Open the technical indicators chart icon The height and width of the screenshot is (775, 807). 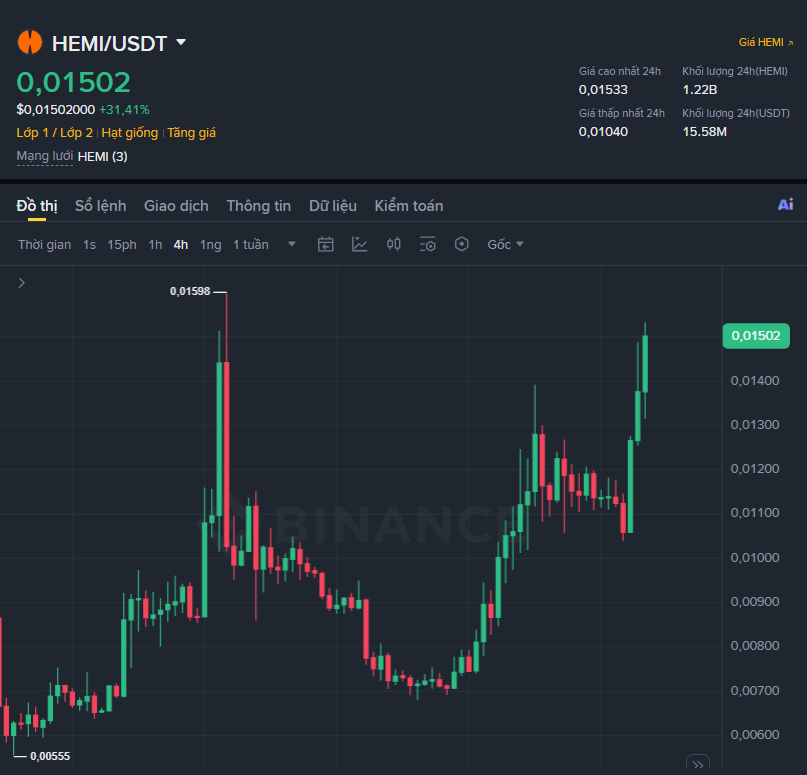coord(360,244)
